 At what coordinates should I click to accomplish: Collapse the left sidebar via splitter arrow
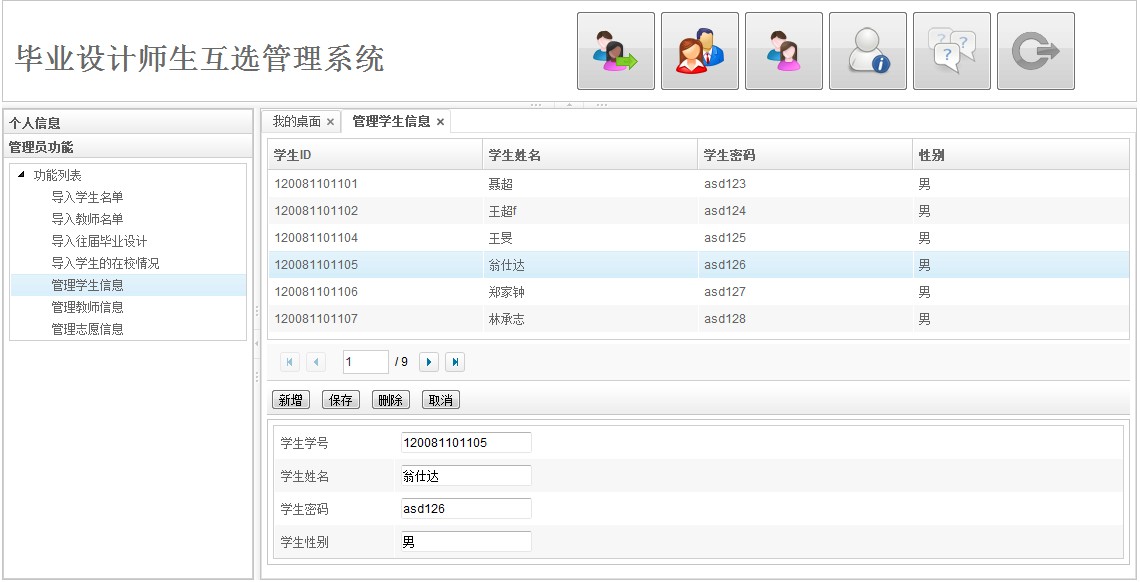(x=257, y=343)
